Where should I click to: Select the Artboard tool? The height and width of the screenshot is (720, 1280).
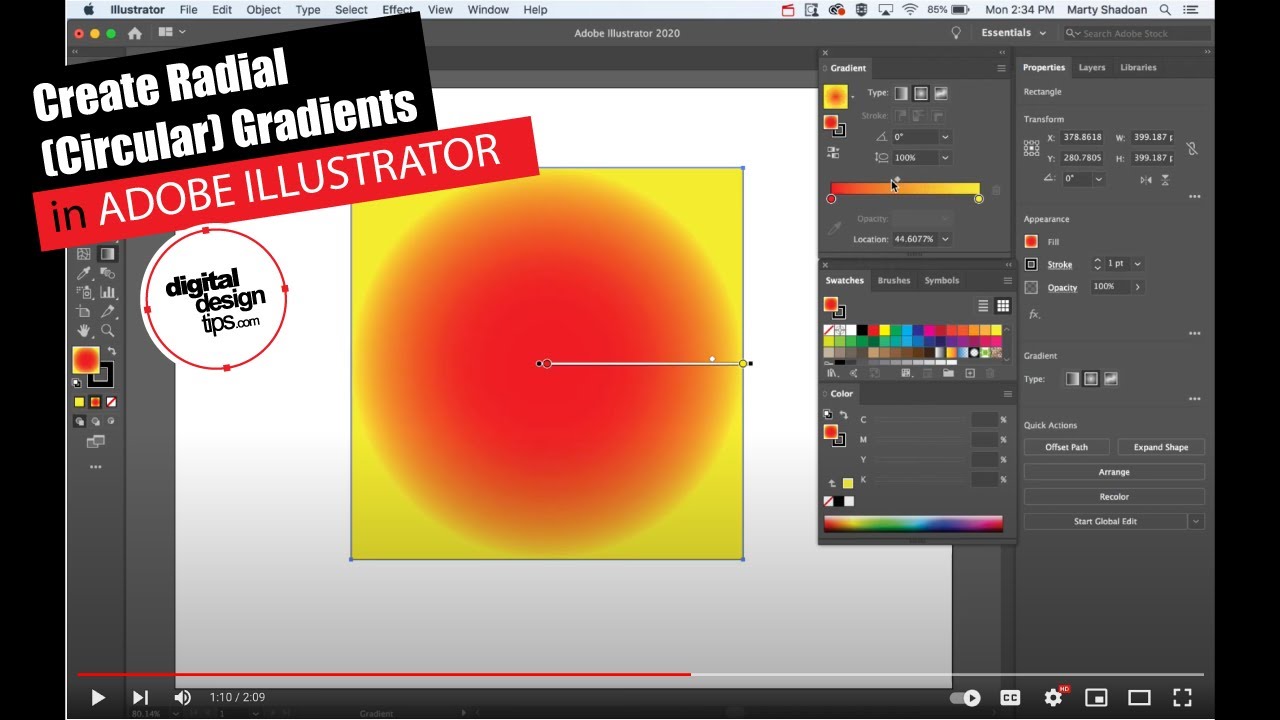(x=83, y=311)
